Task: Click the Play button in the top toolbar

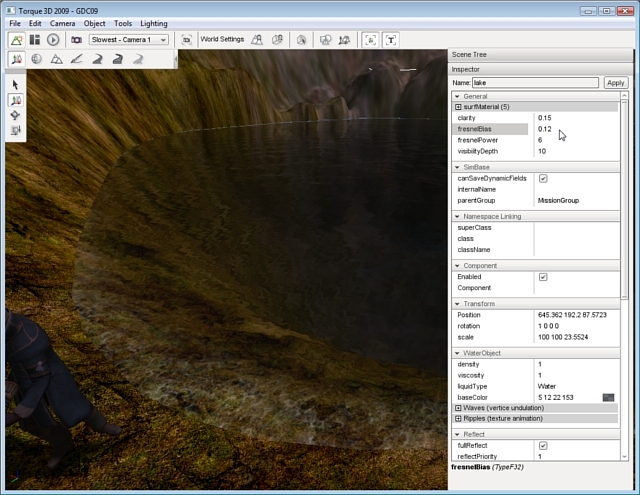Action: (x=53, y=40)
